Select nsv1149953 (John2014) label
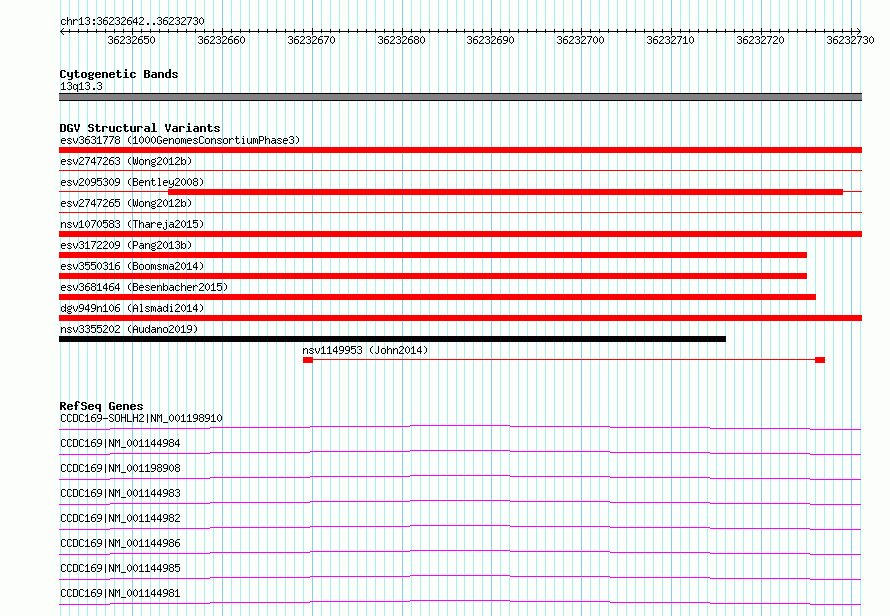Image resolution: width=890 pixels, height=616 pixels. coord(365,350)
